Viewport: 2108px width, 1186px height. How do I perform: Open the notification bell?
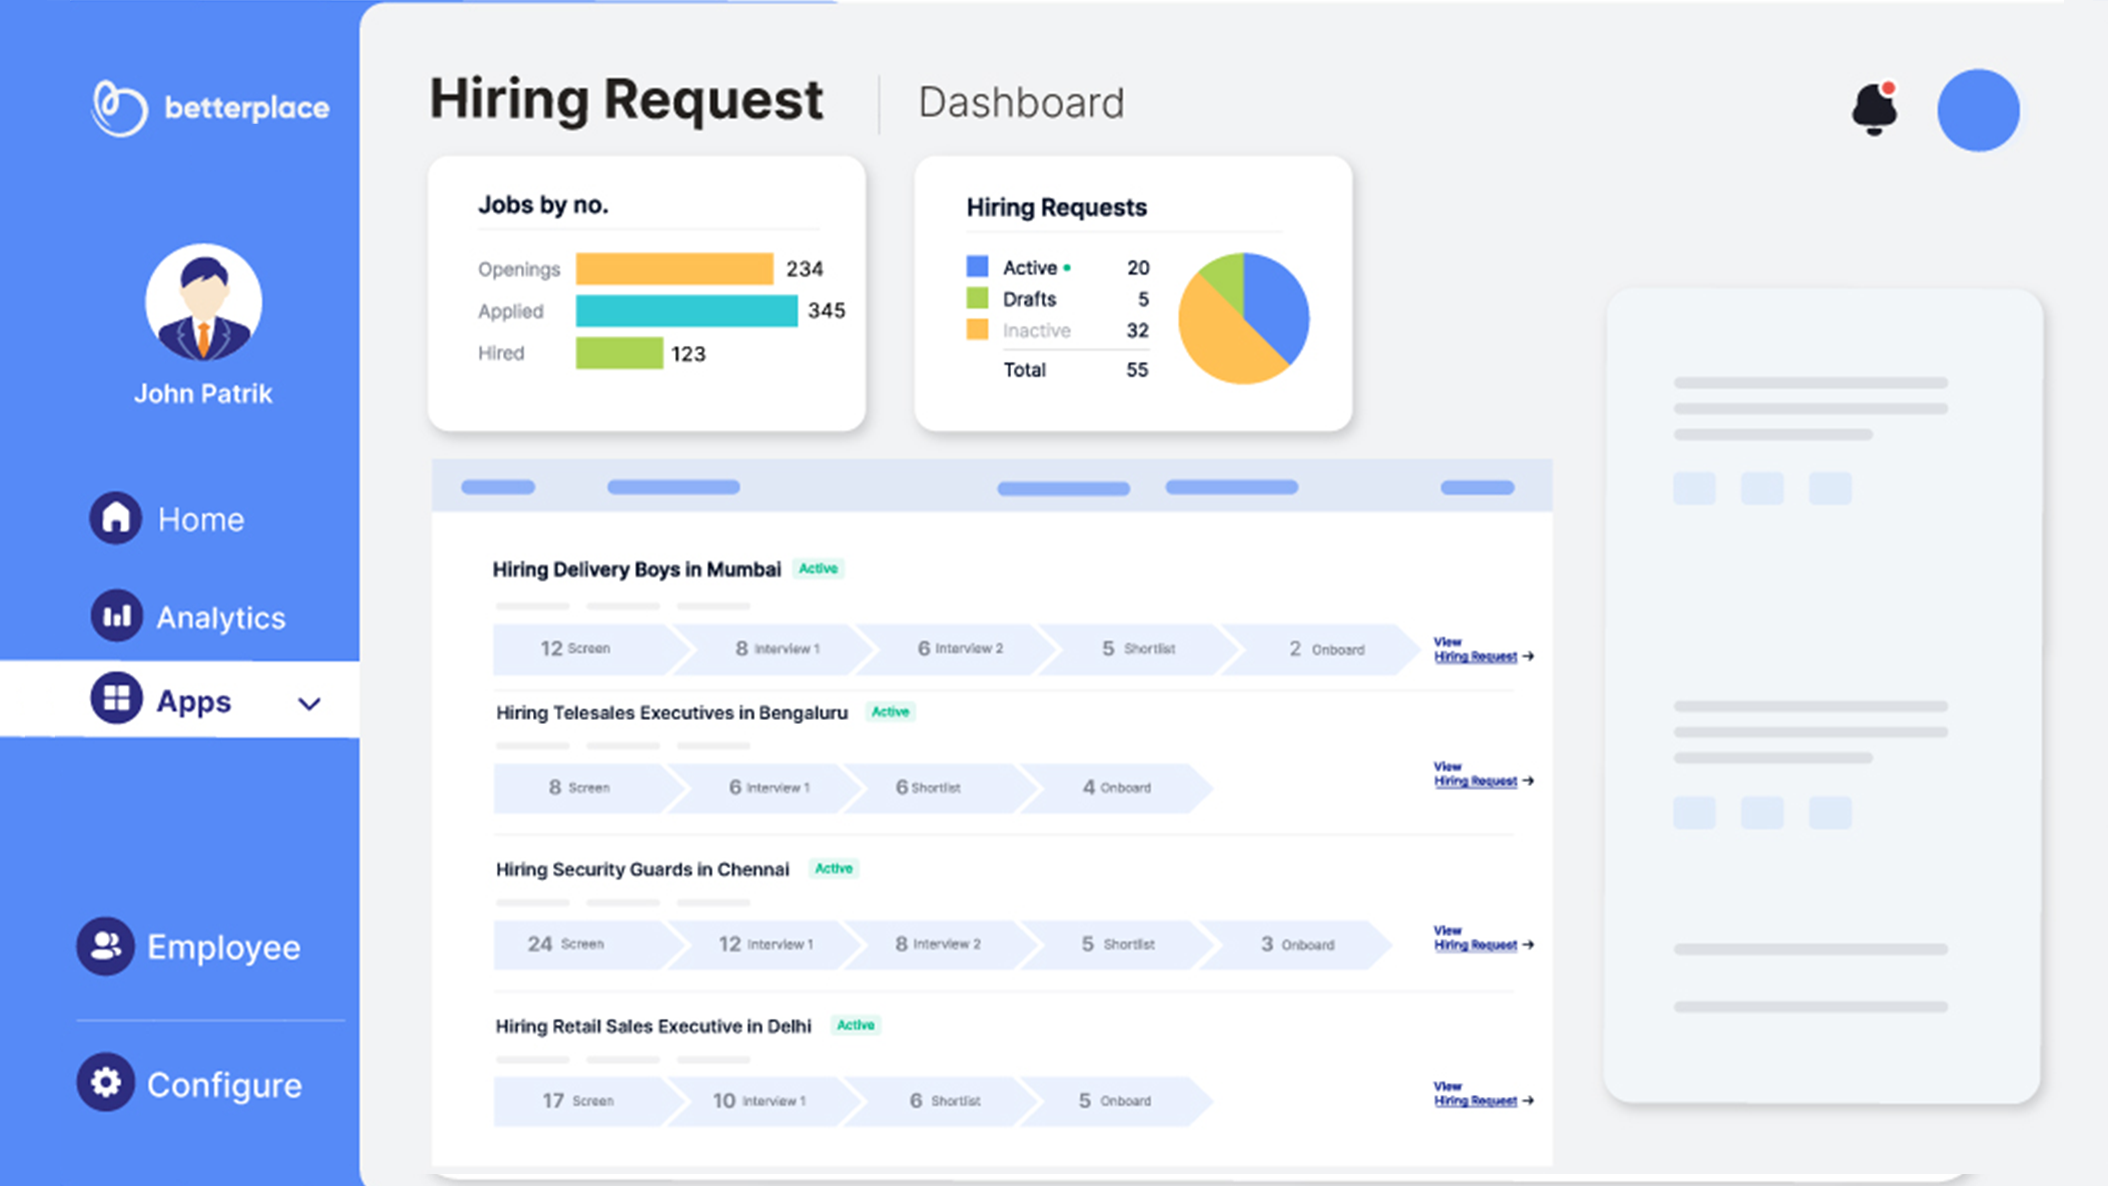1874,108
